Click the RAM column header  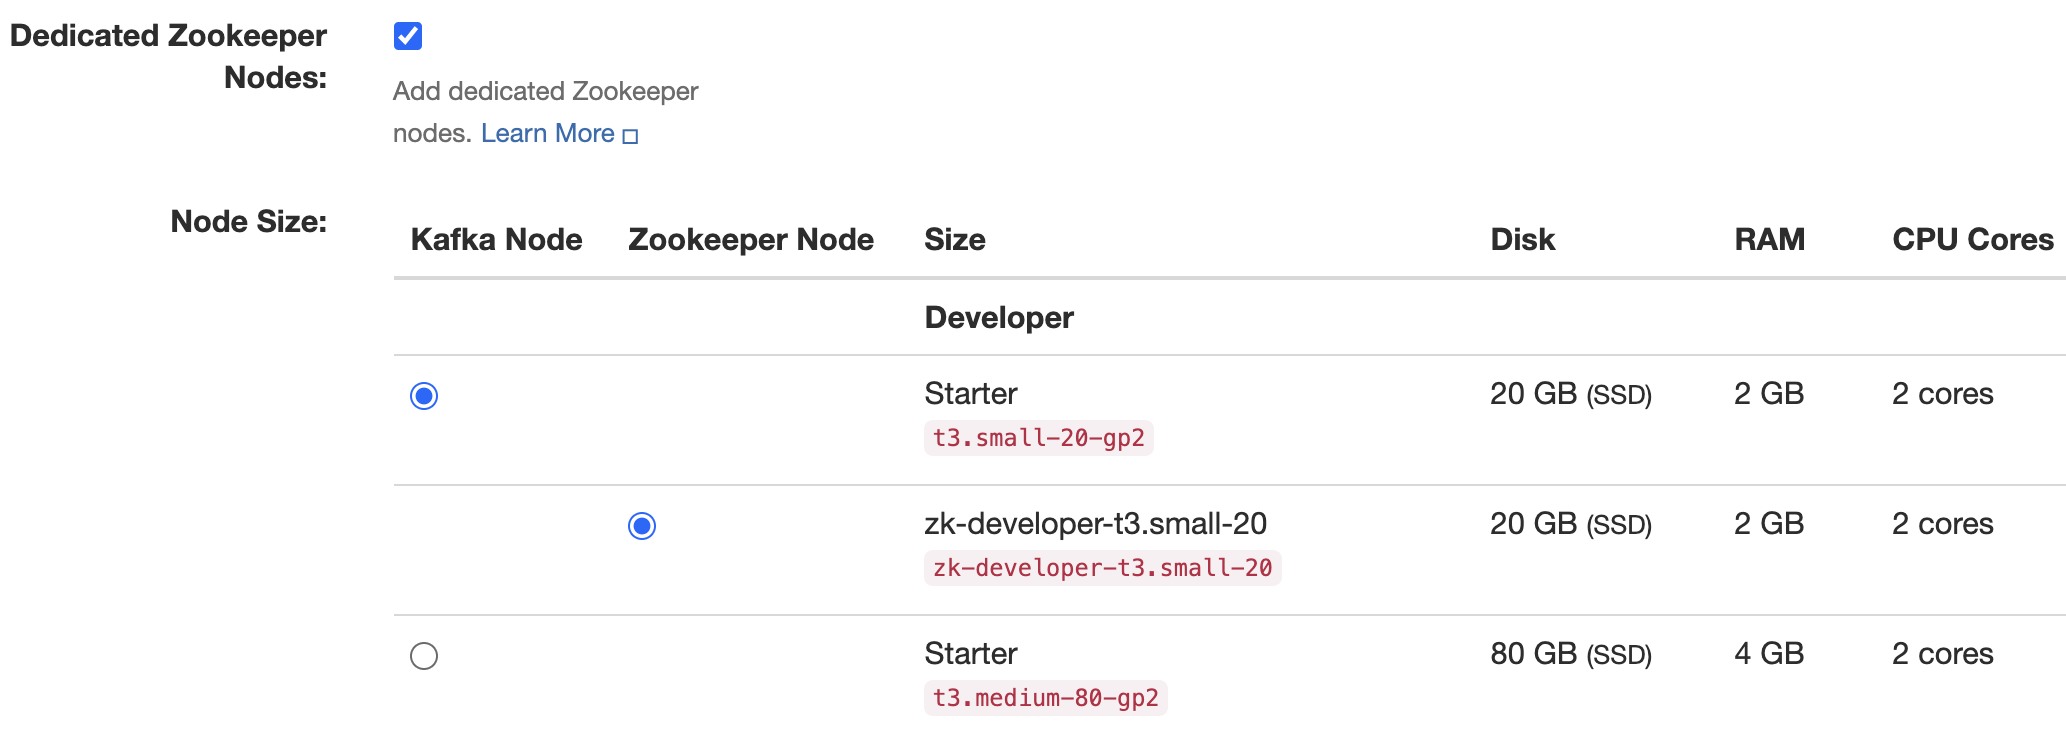[x=1769, y=239]
